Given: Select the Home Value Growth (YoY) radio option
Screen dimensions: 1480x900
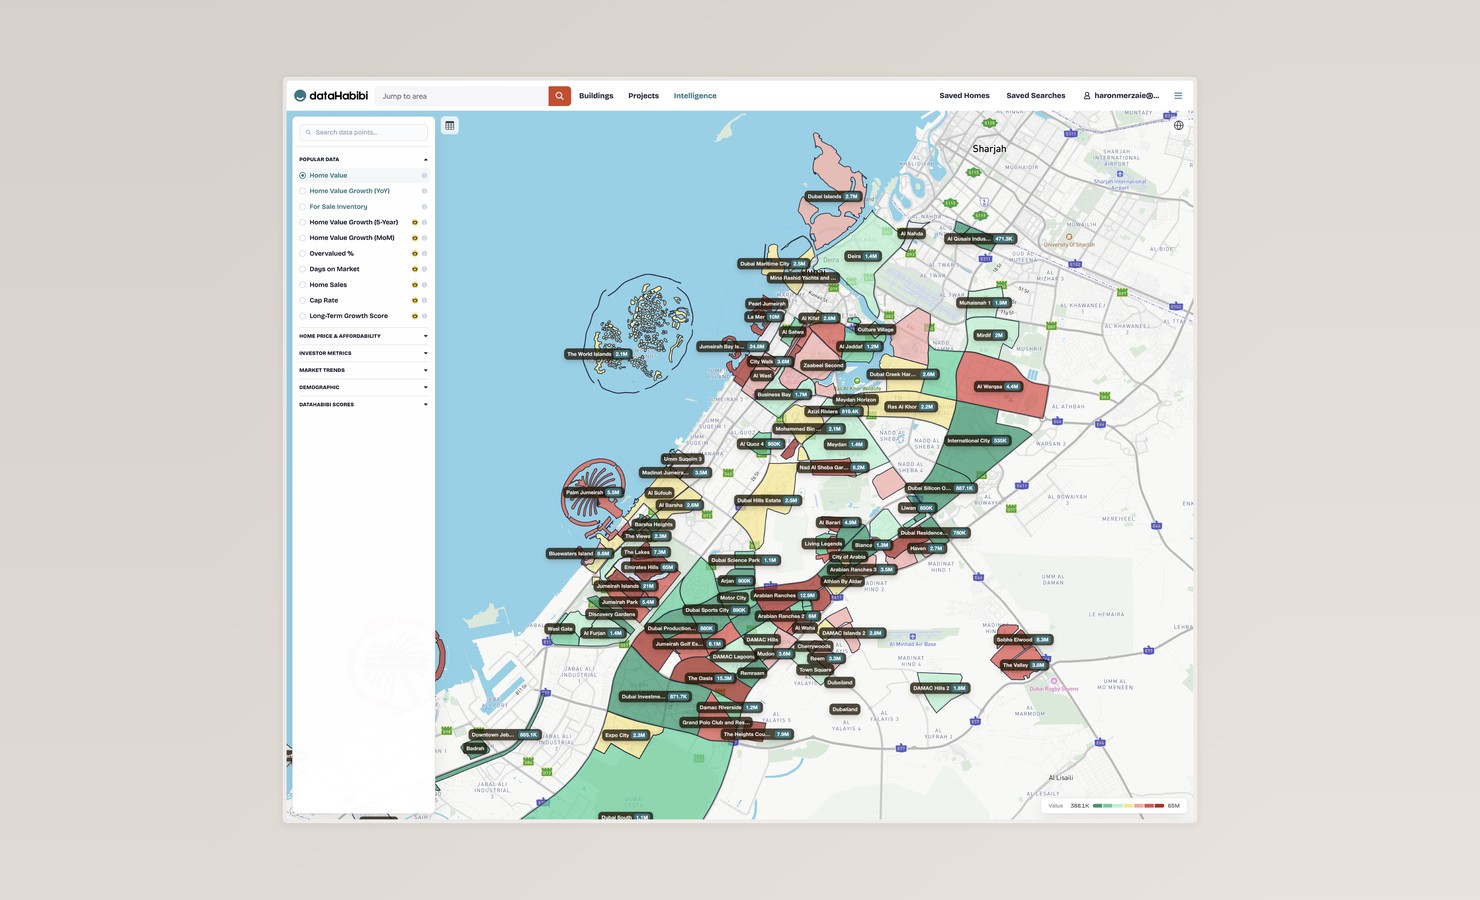Looking at the screenshot, I should pyautogui.click(x=303, y=191).
